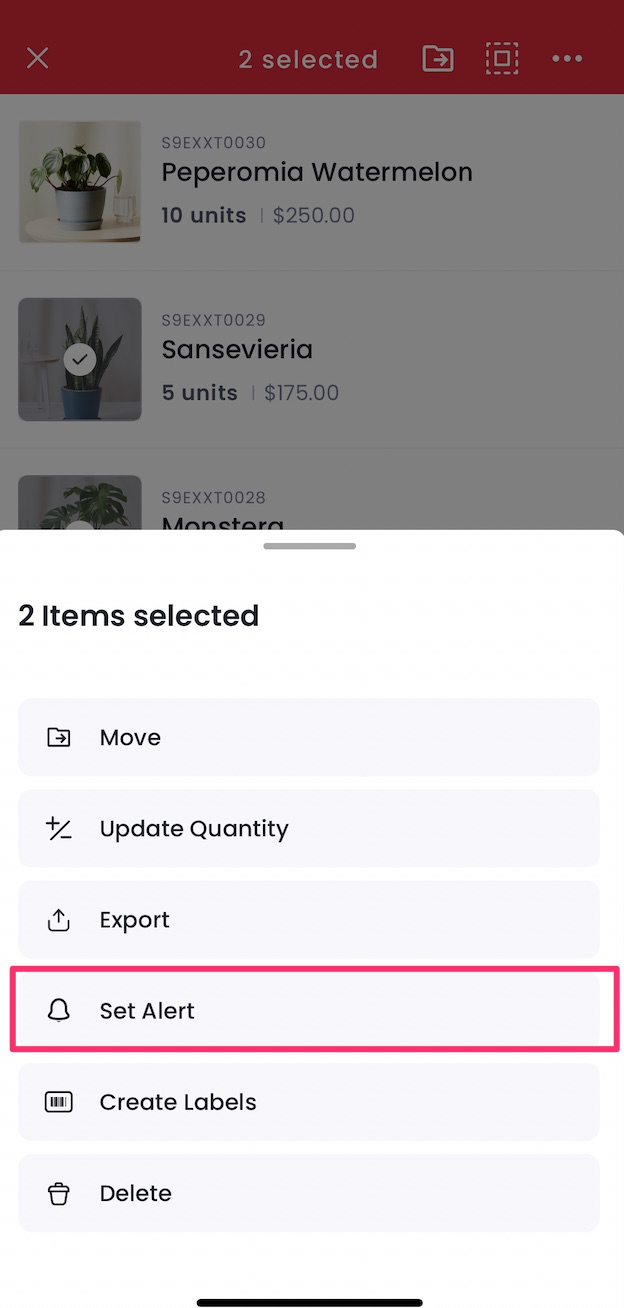Tap the X icon to cancel selection
The height and width of the screenshot is (1308, 624).
tap(37, 58)
